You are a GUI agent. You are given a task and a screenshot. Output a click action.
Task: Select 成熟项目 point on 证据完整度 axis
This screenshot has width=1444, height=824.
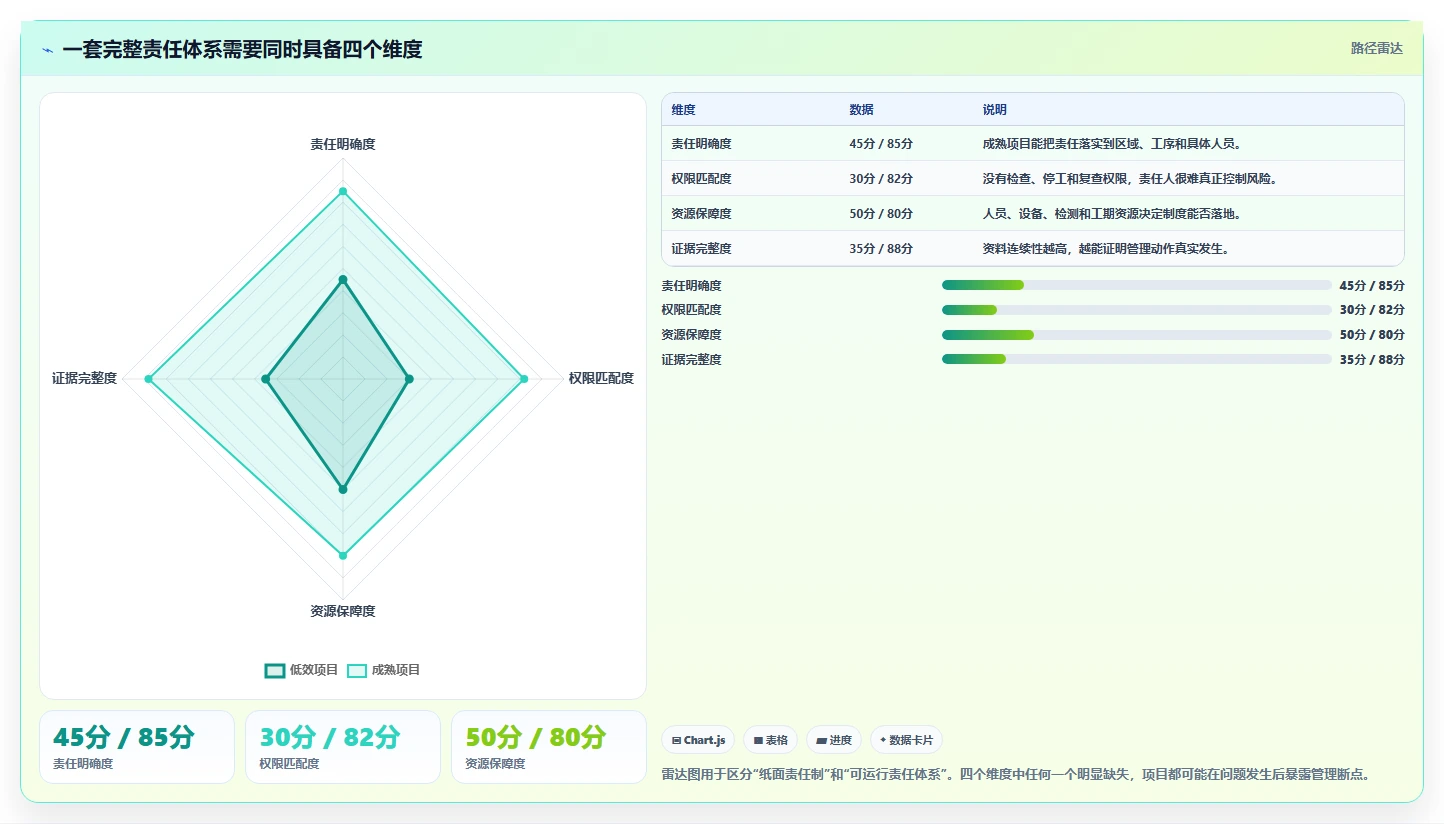point(149,378)
